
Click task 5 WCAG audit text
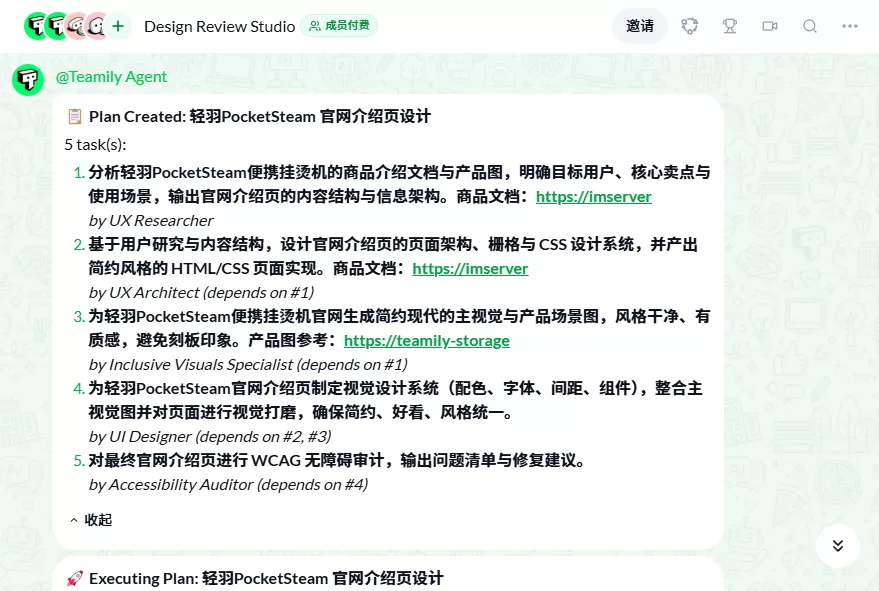click(336, 460)
